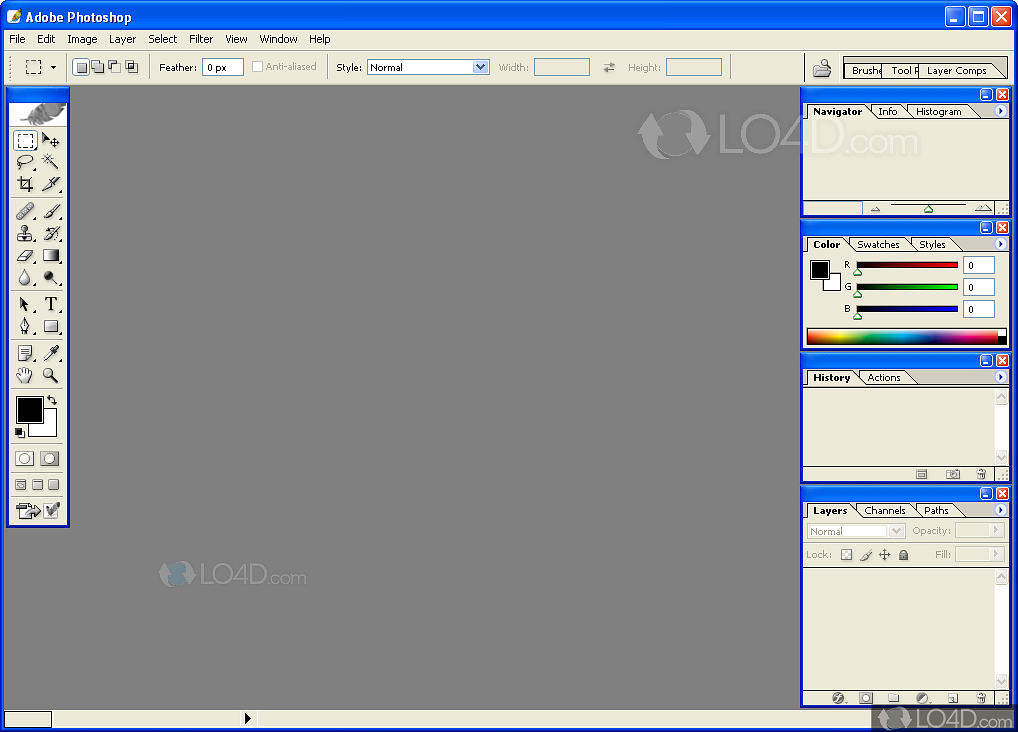Activate the Eyedropper tool
Screen dimensions: 1018x732
pyautogui.click(x=50, y=353)
